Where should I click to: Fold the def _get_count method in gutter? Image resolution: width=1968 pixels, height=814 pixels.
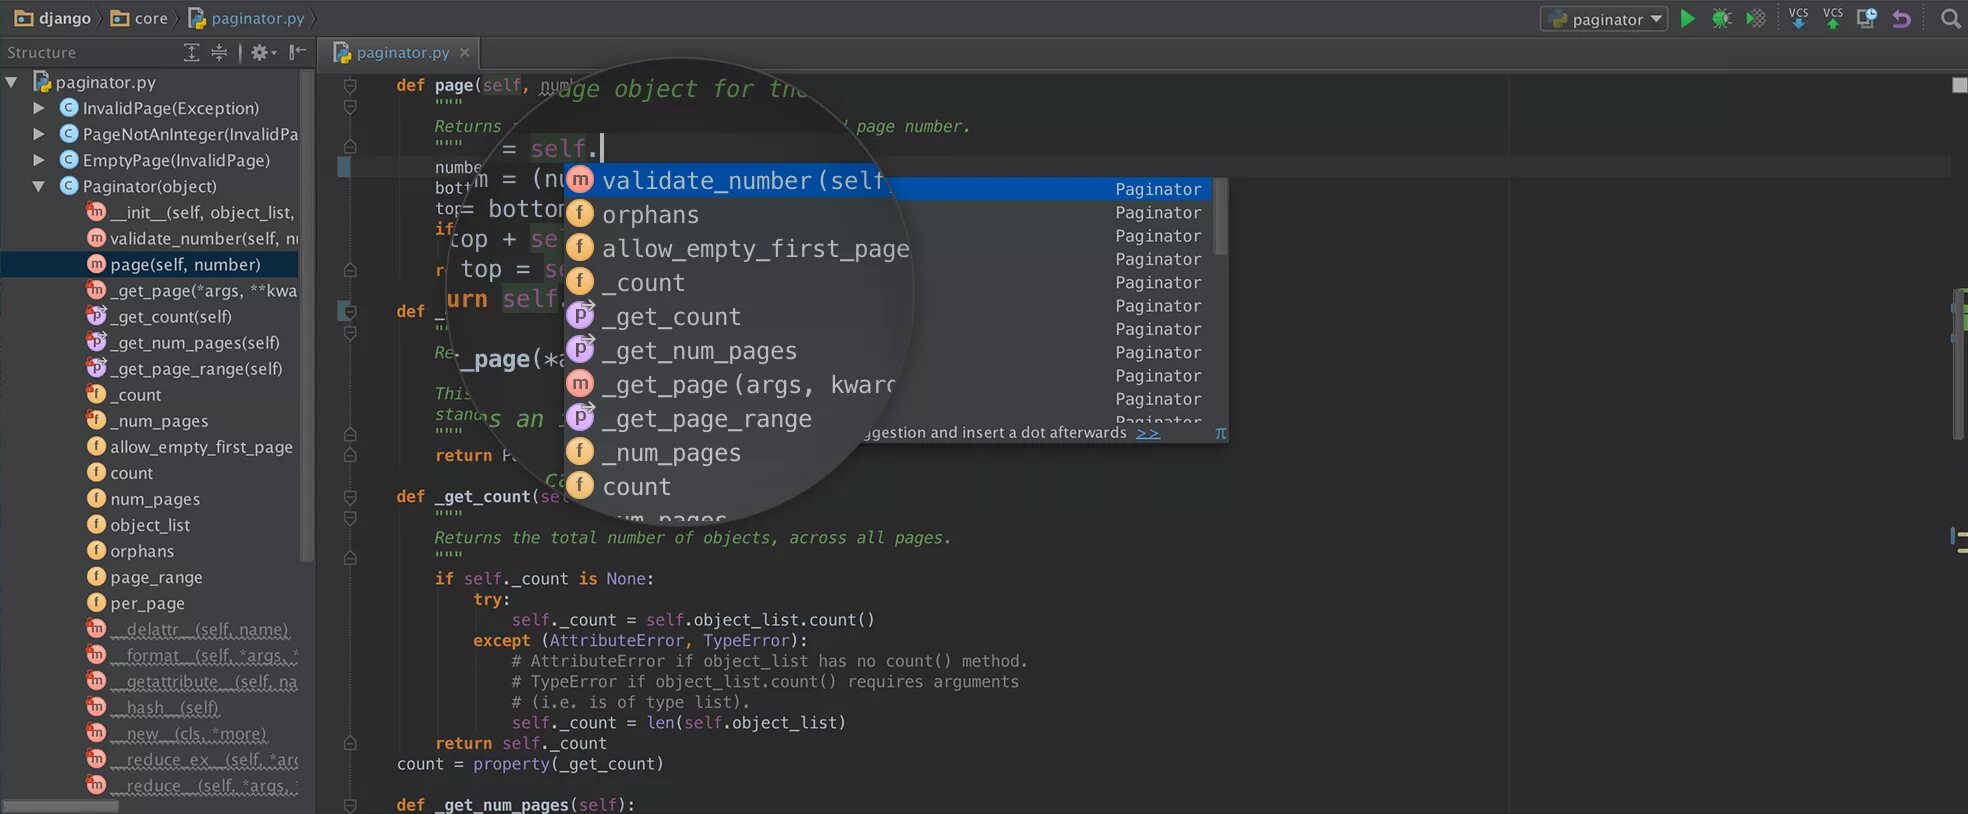pos(350,496)
